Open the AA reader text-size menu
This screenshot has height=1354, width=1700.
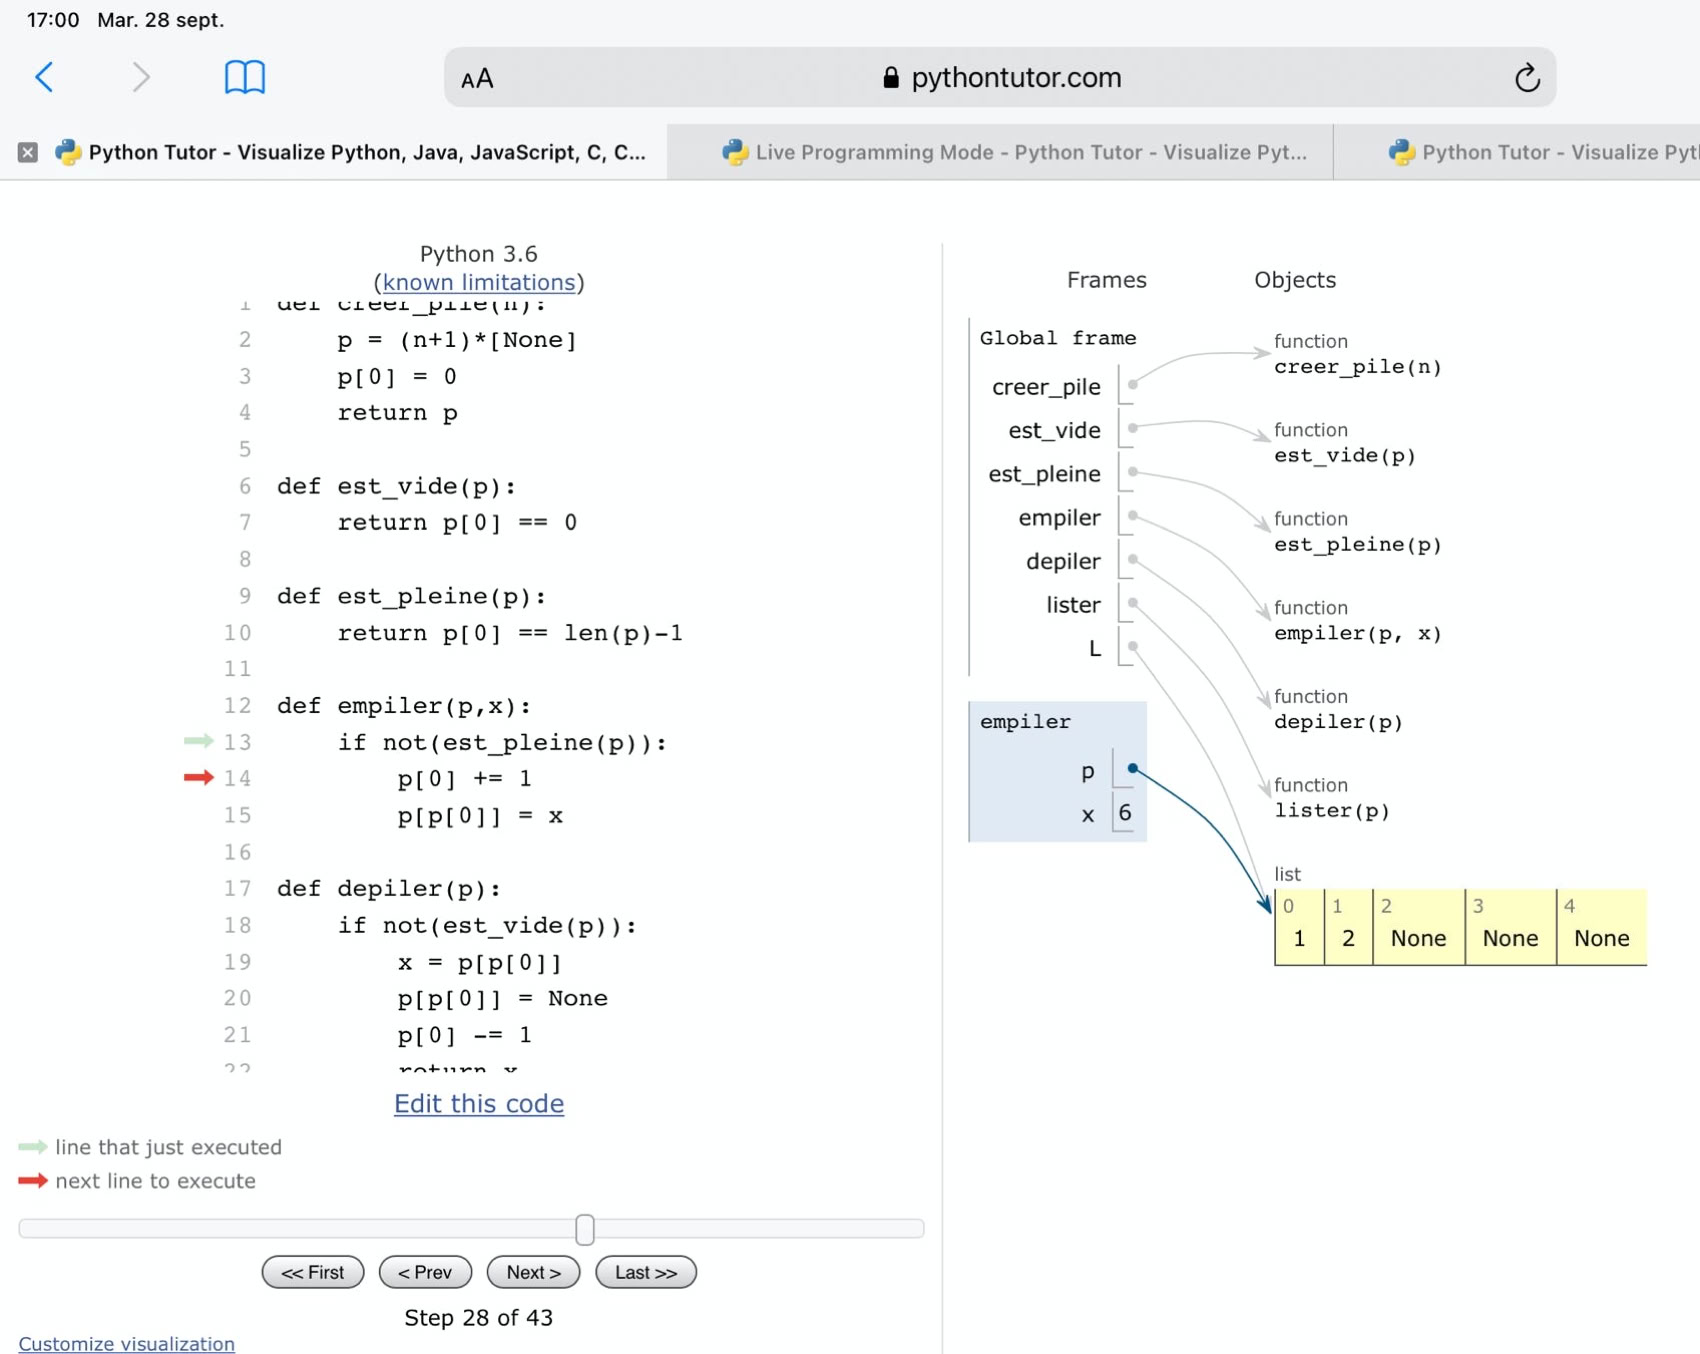coord(477,79)
